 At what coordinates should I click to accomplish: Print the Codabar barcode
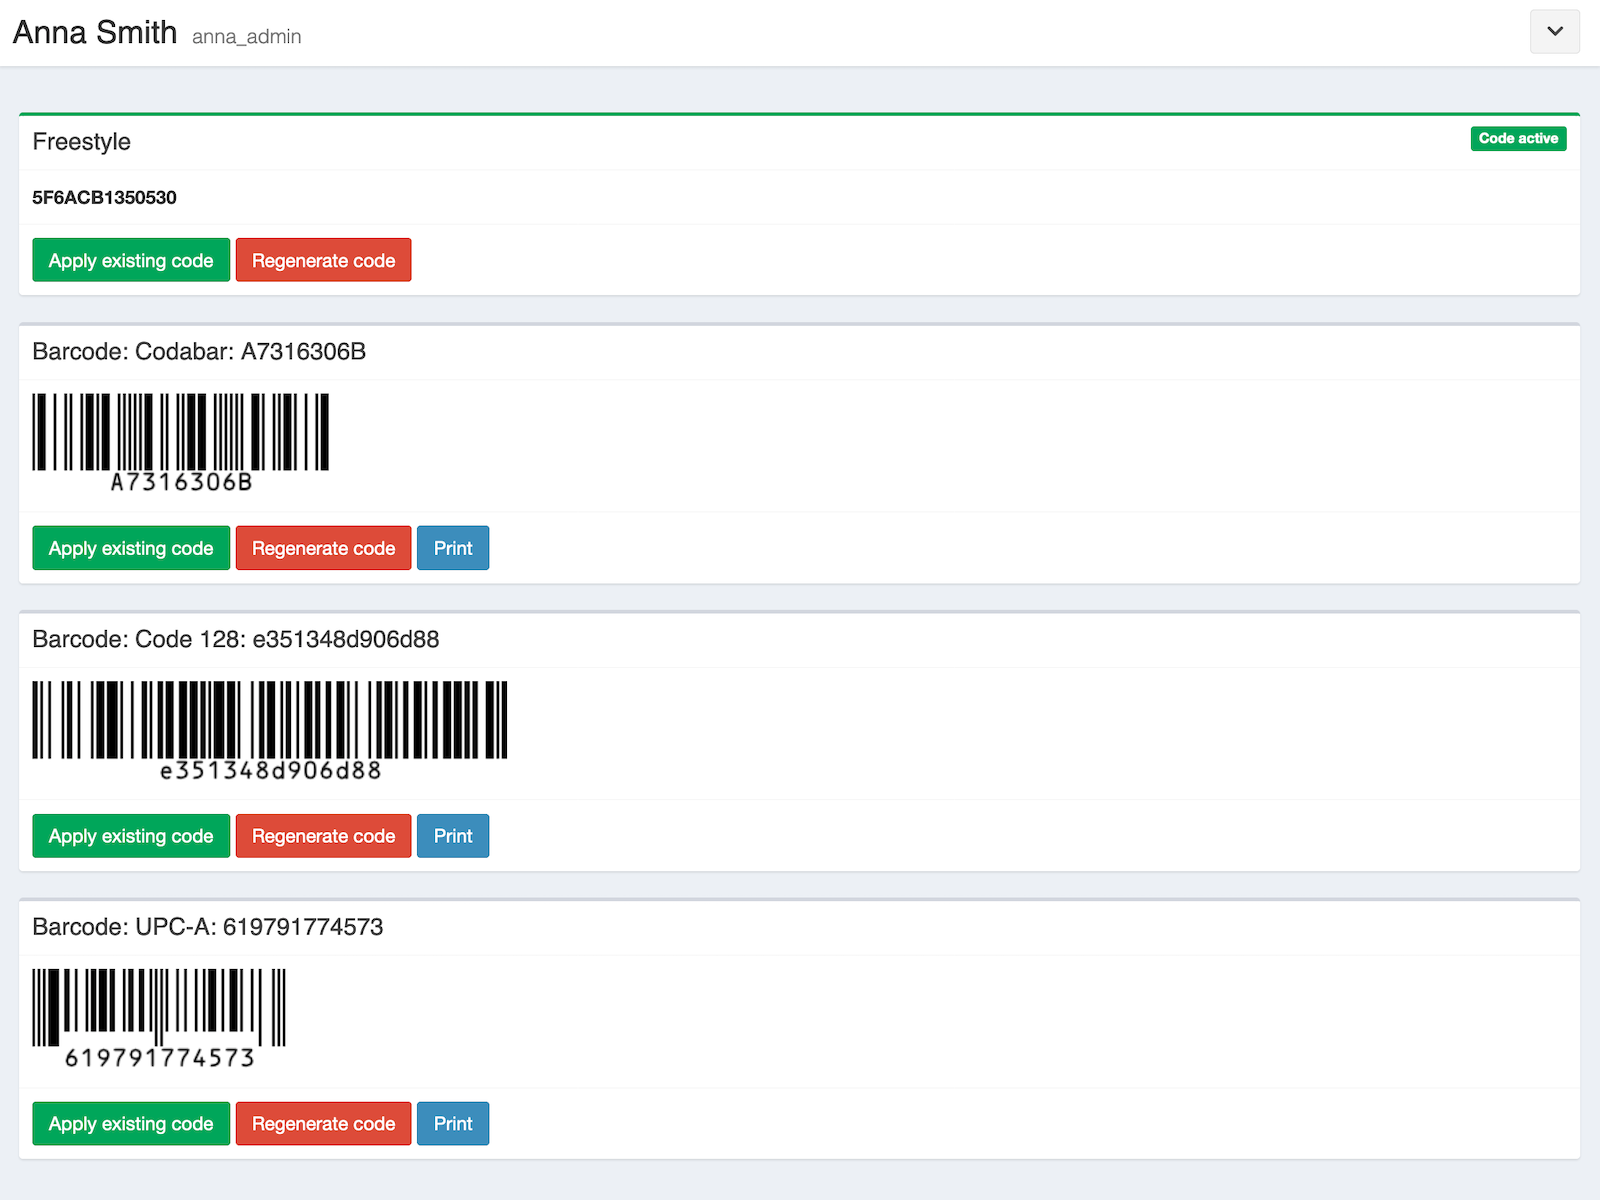453,548
